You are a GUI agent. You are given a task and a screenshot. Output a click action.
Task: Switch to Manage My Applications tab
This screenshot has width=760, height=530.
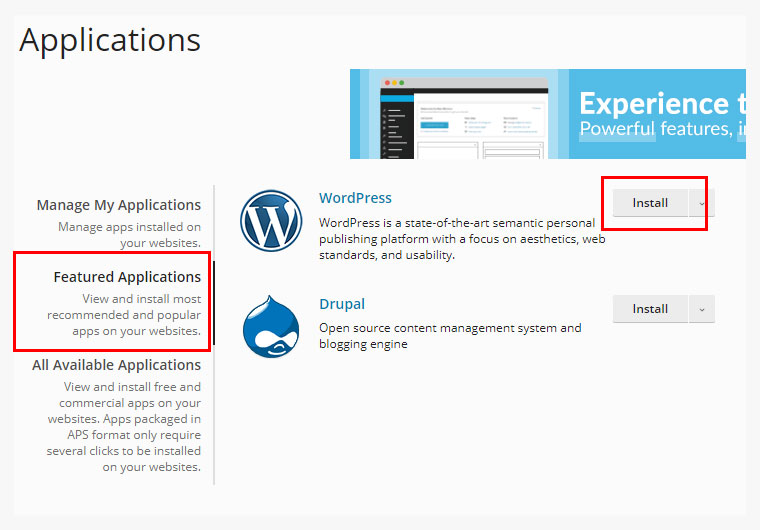[119, 205]
